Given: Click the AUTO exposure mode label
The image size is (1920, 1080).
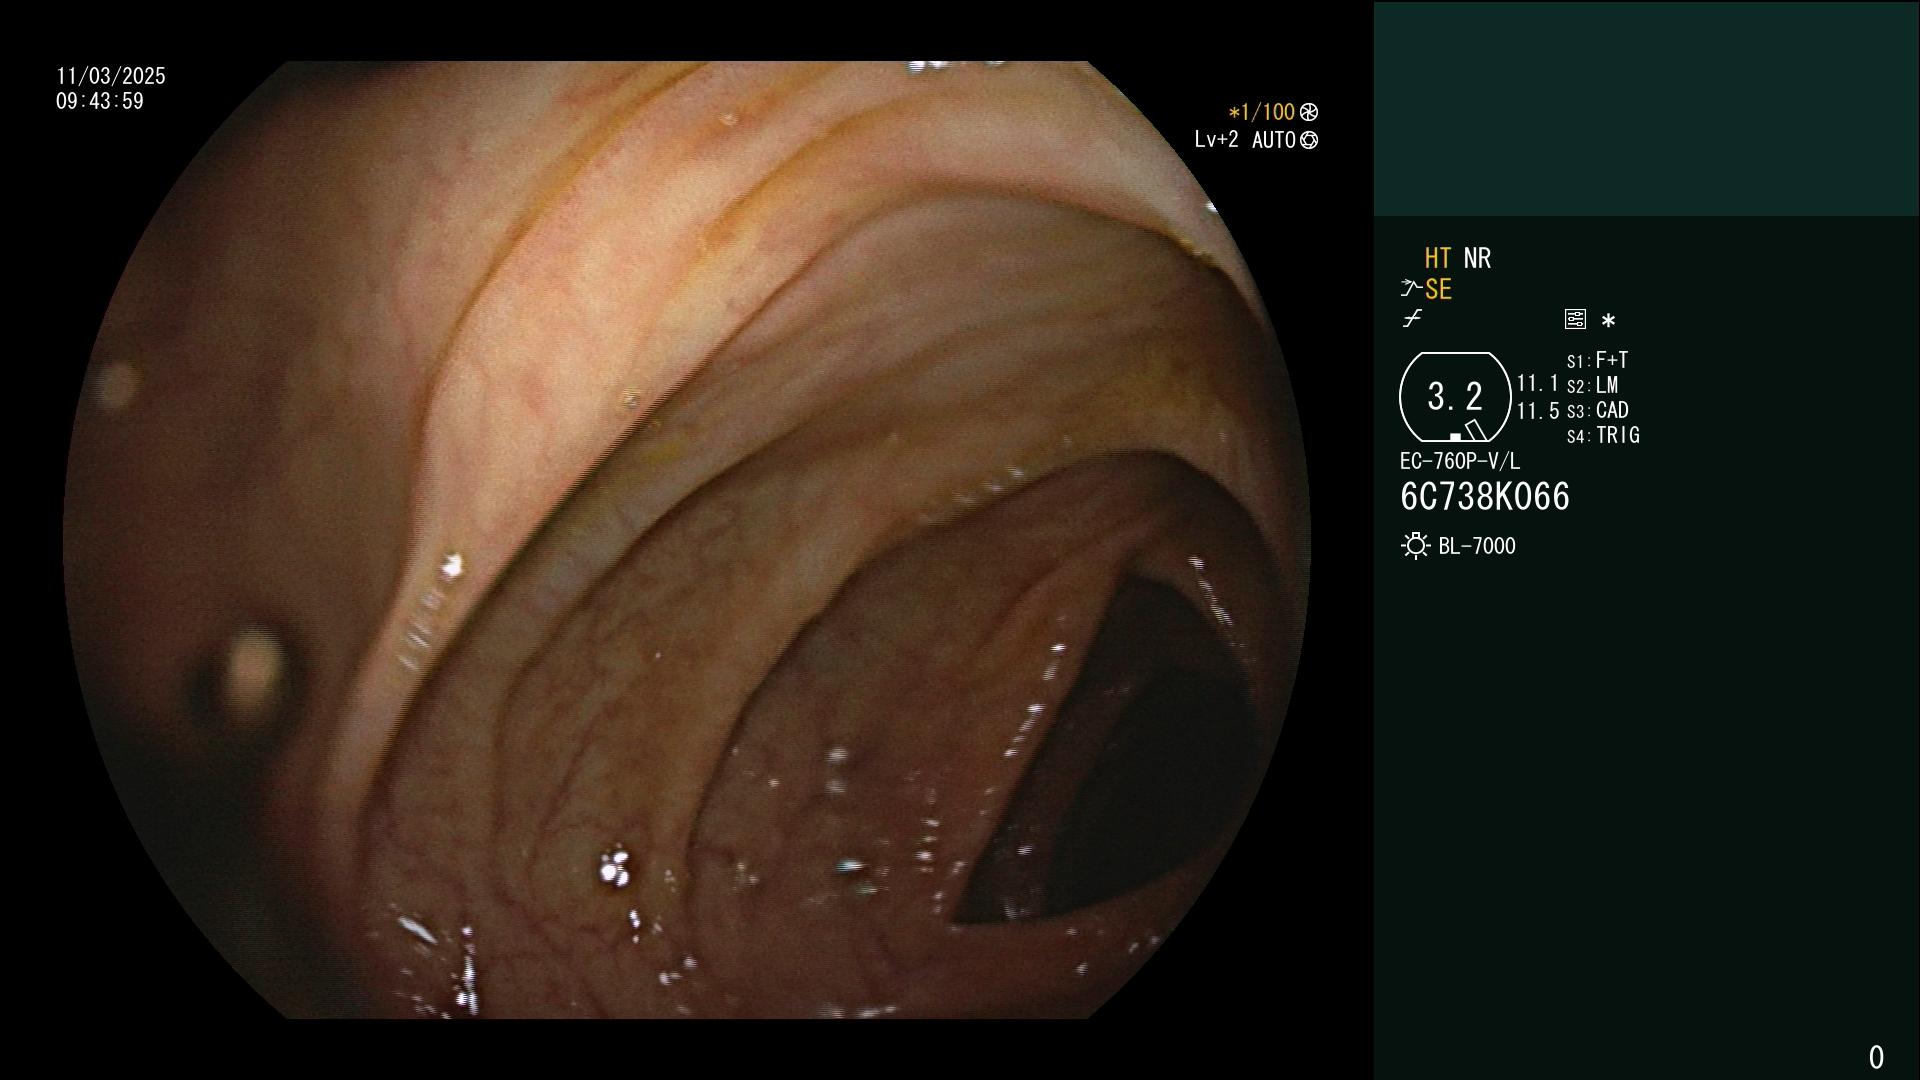Looking at the screenshot, I should [1274, 140].
